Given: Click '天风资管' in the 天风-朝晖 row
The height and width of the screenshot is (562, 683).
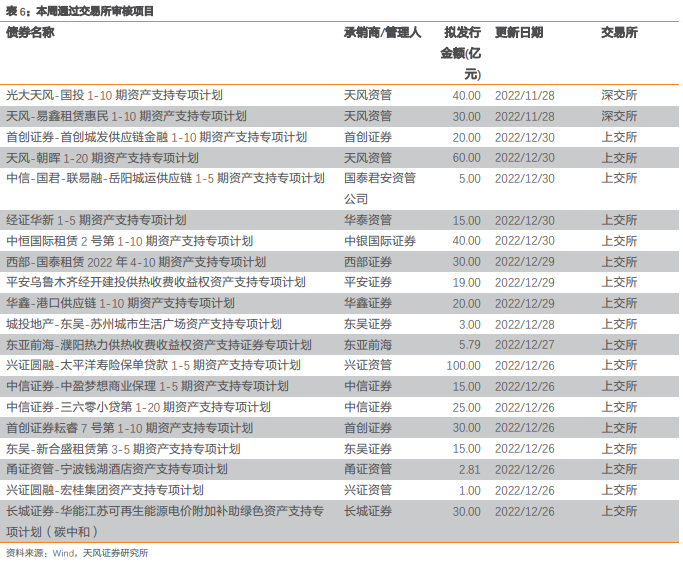Looking at the screenshot, I should tap(368, 158).
